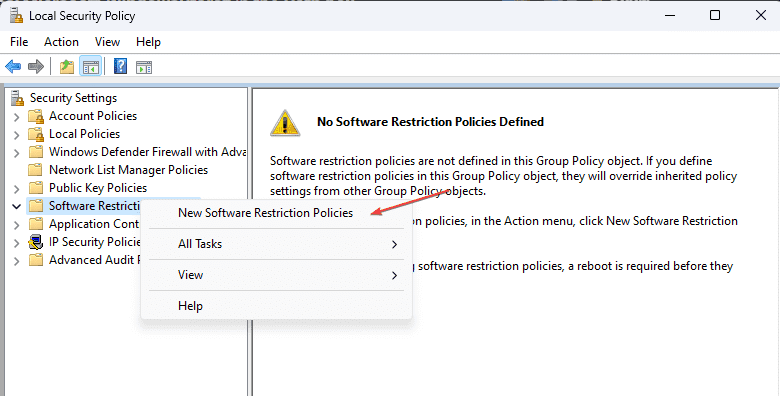
Task: Select Help in the context menu
Action: point(277,306)
